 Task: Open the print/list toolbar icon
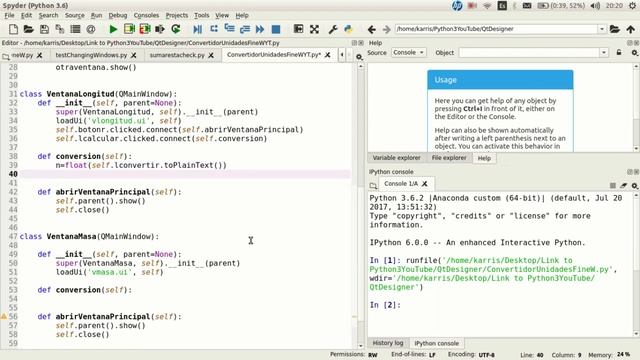tap(75, 29)
